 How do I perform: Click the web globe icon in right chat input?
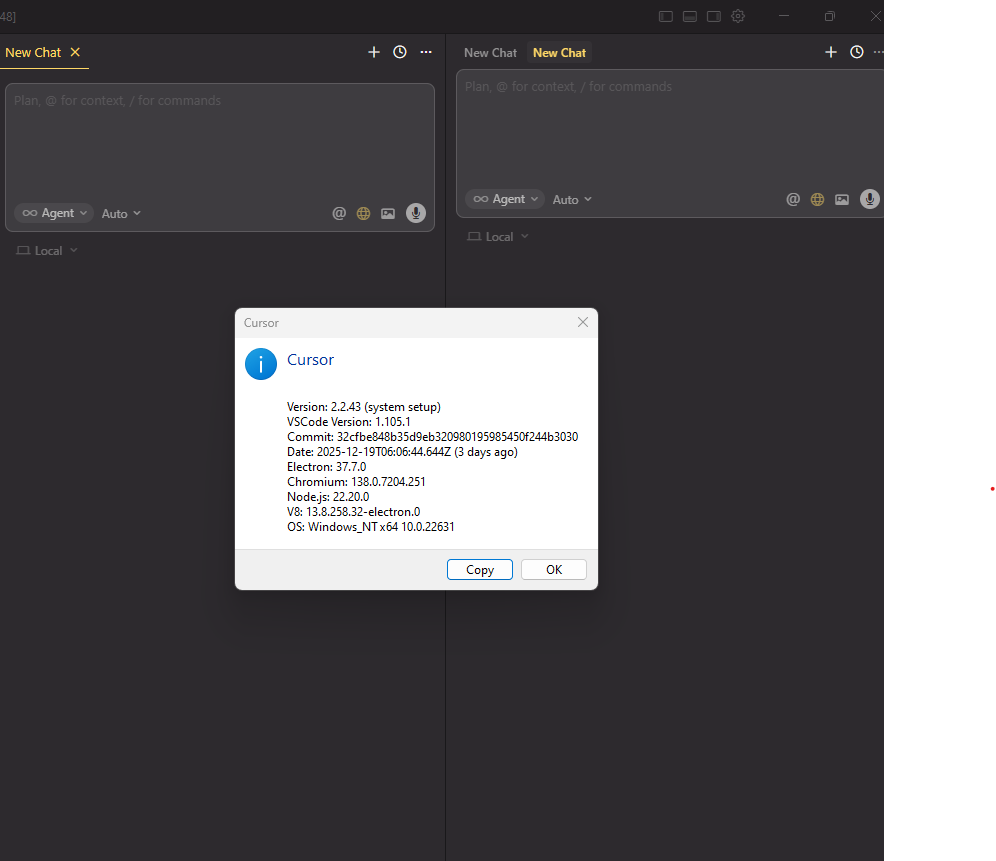point(818,200)
